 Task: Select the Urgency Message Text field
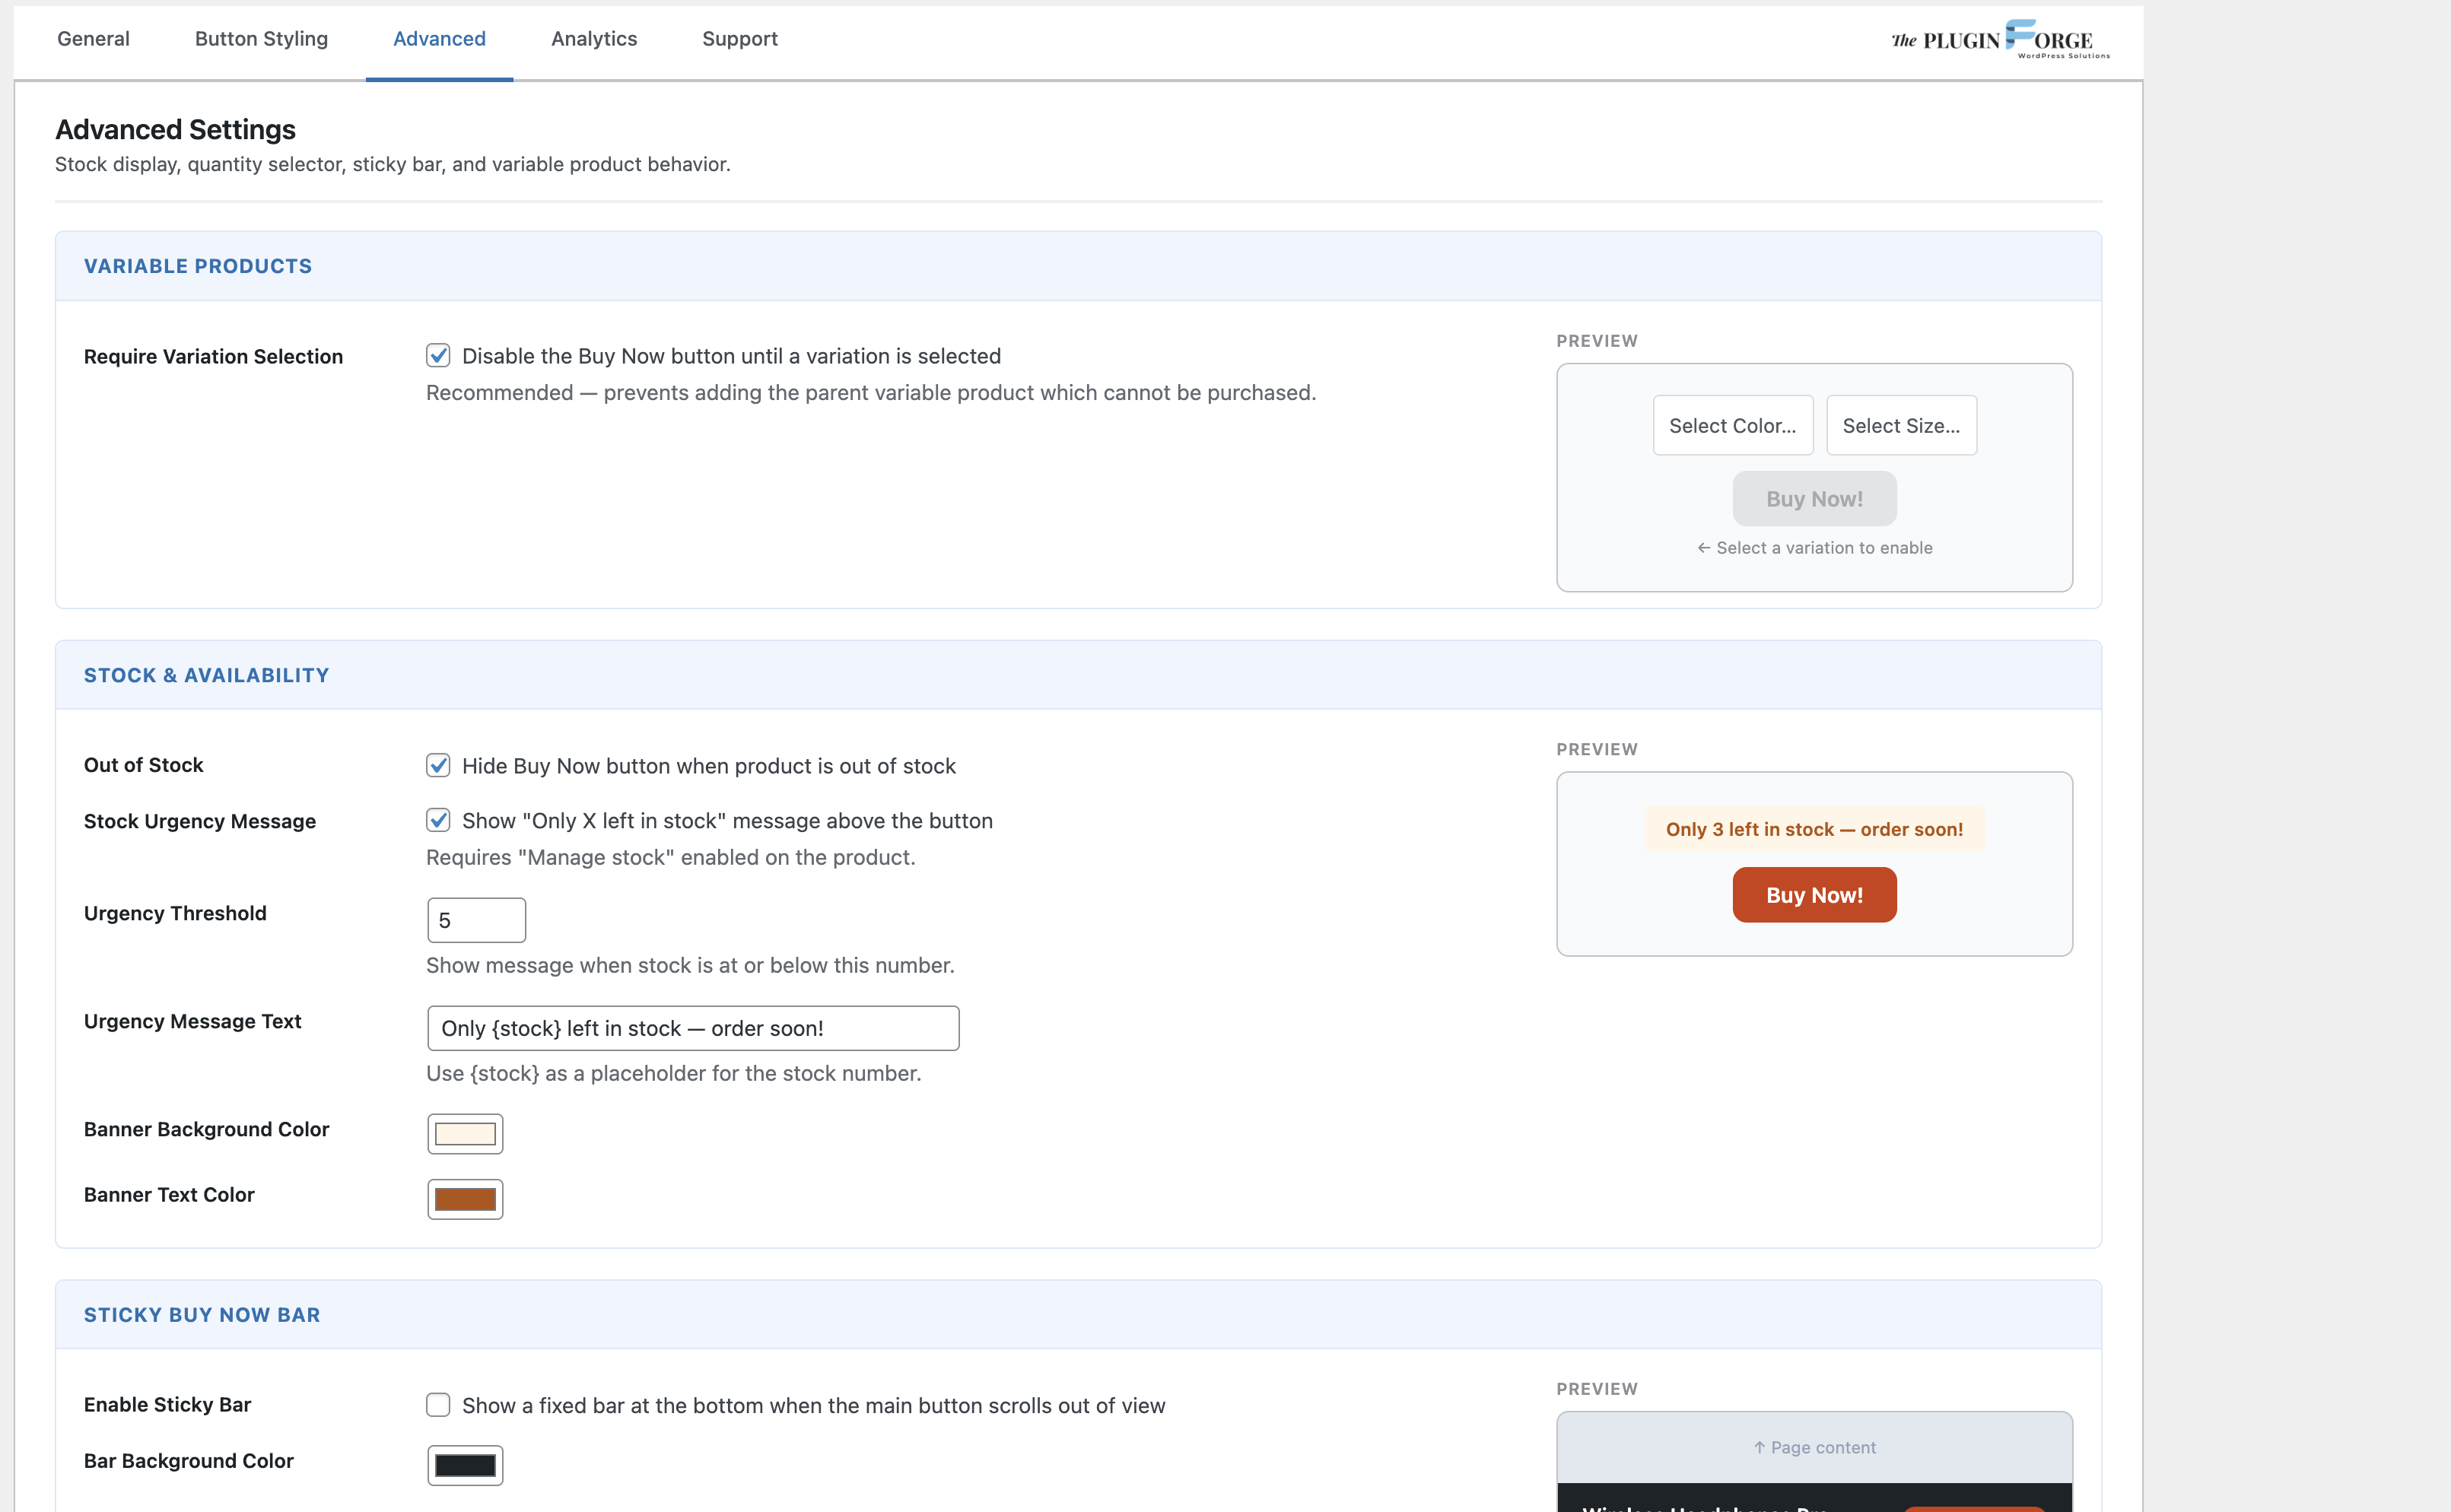pos(693,1027)
